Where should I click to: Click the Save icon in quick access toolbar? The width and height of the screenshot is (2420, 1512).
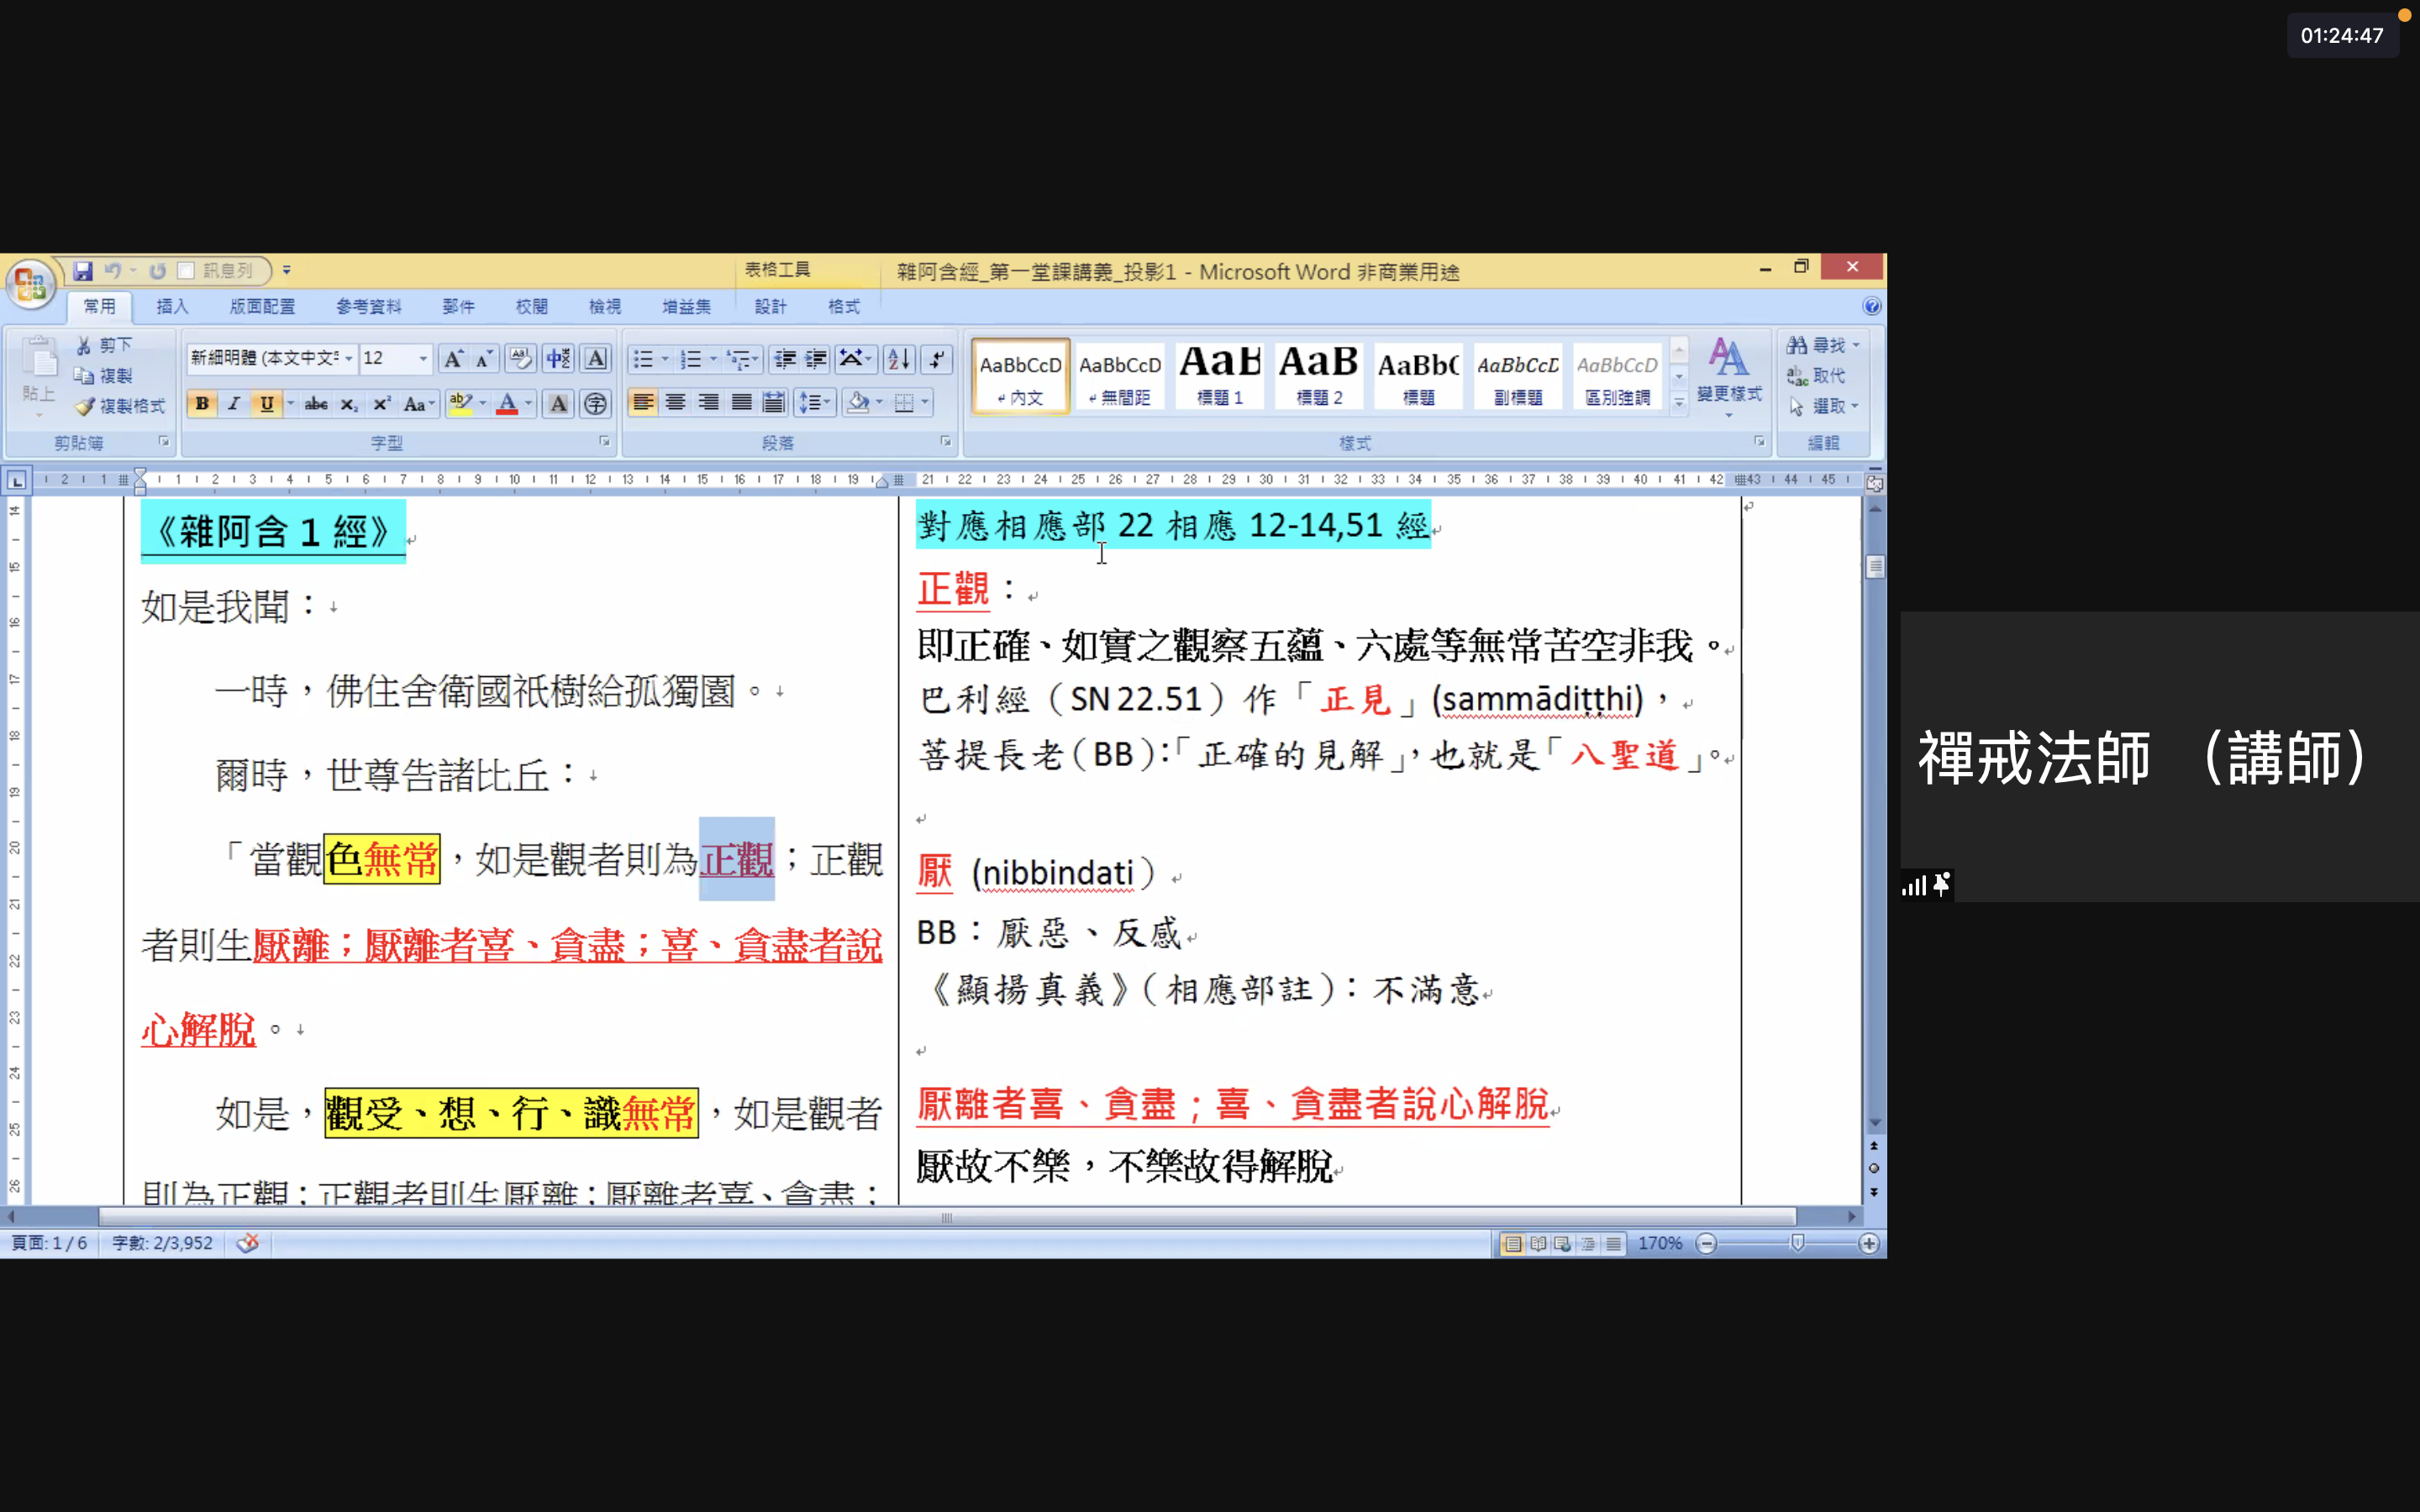(83, 271)
